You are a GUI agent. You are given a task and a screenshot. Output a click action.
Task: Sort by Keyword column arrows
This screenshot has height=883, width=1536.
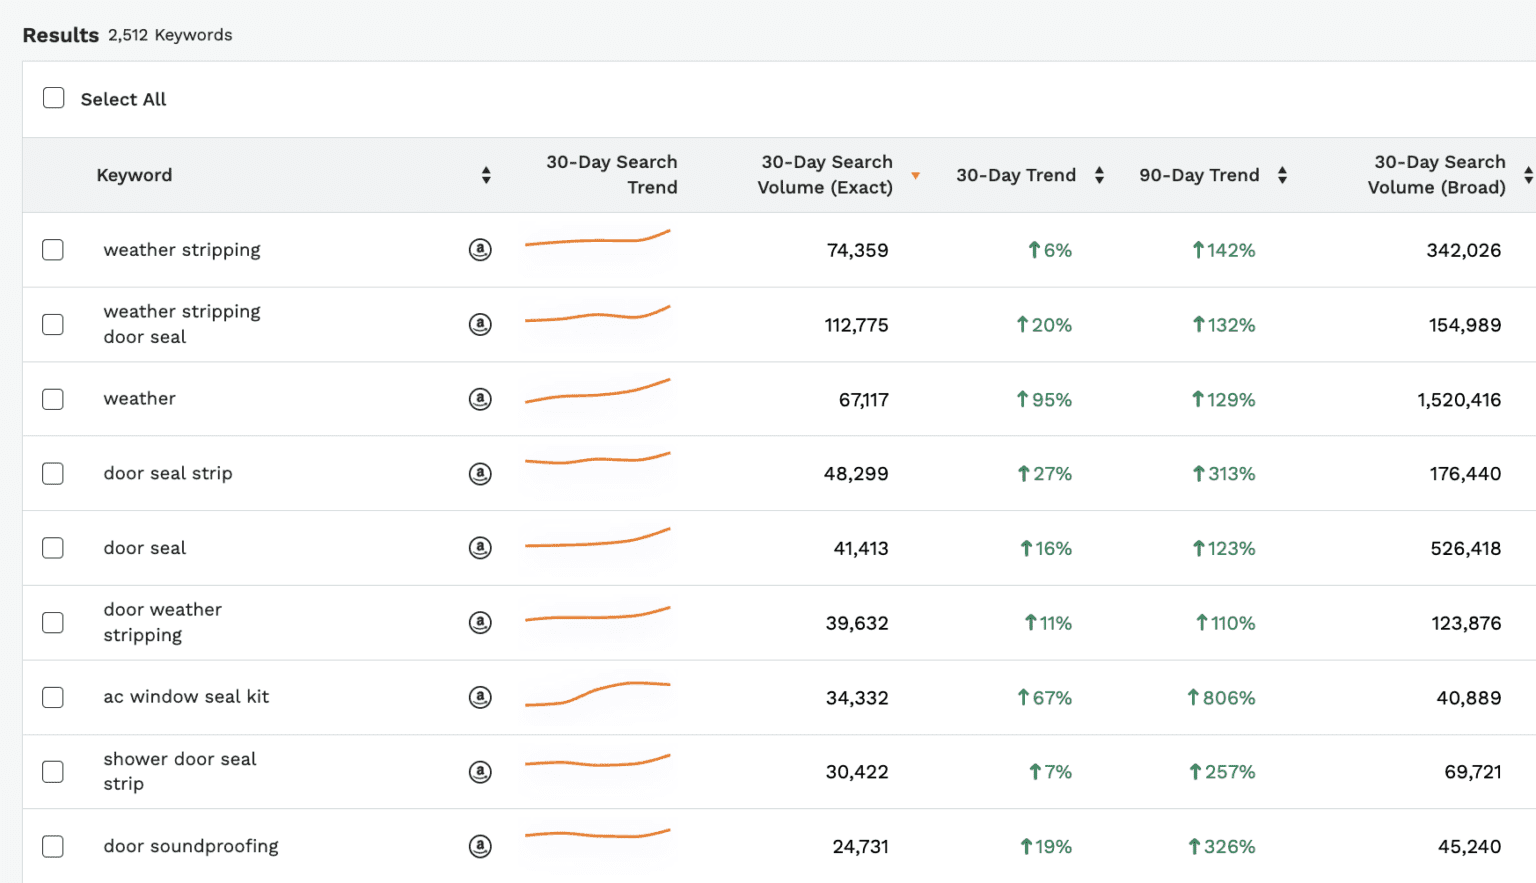486,175
